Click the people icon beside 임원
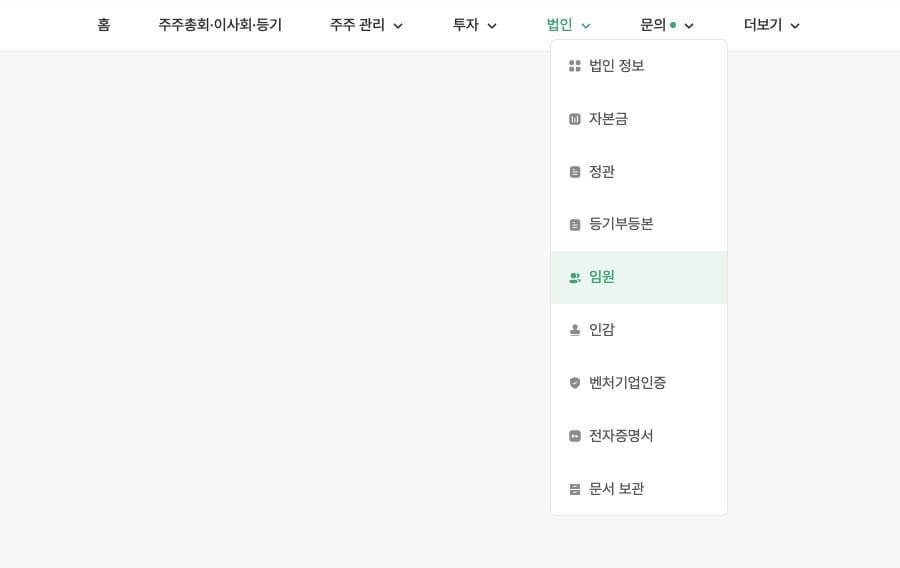Screen dimensions: 900x568 click(x=575, y=278)
